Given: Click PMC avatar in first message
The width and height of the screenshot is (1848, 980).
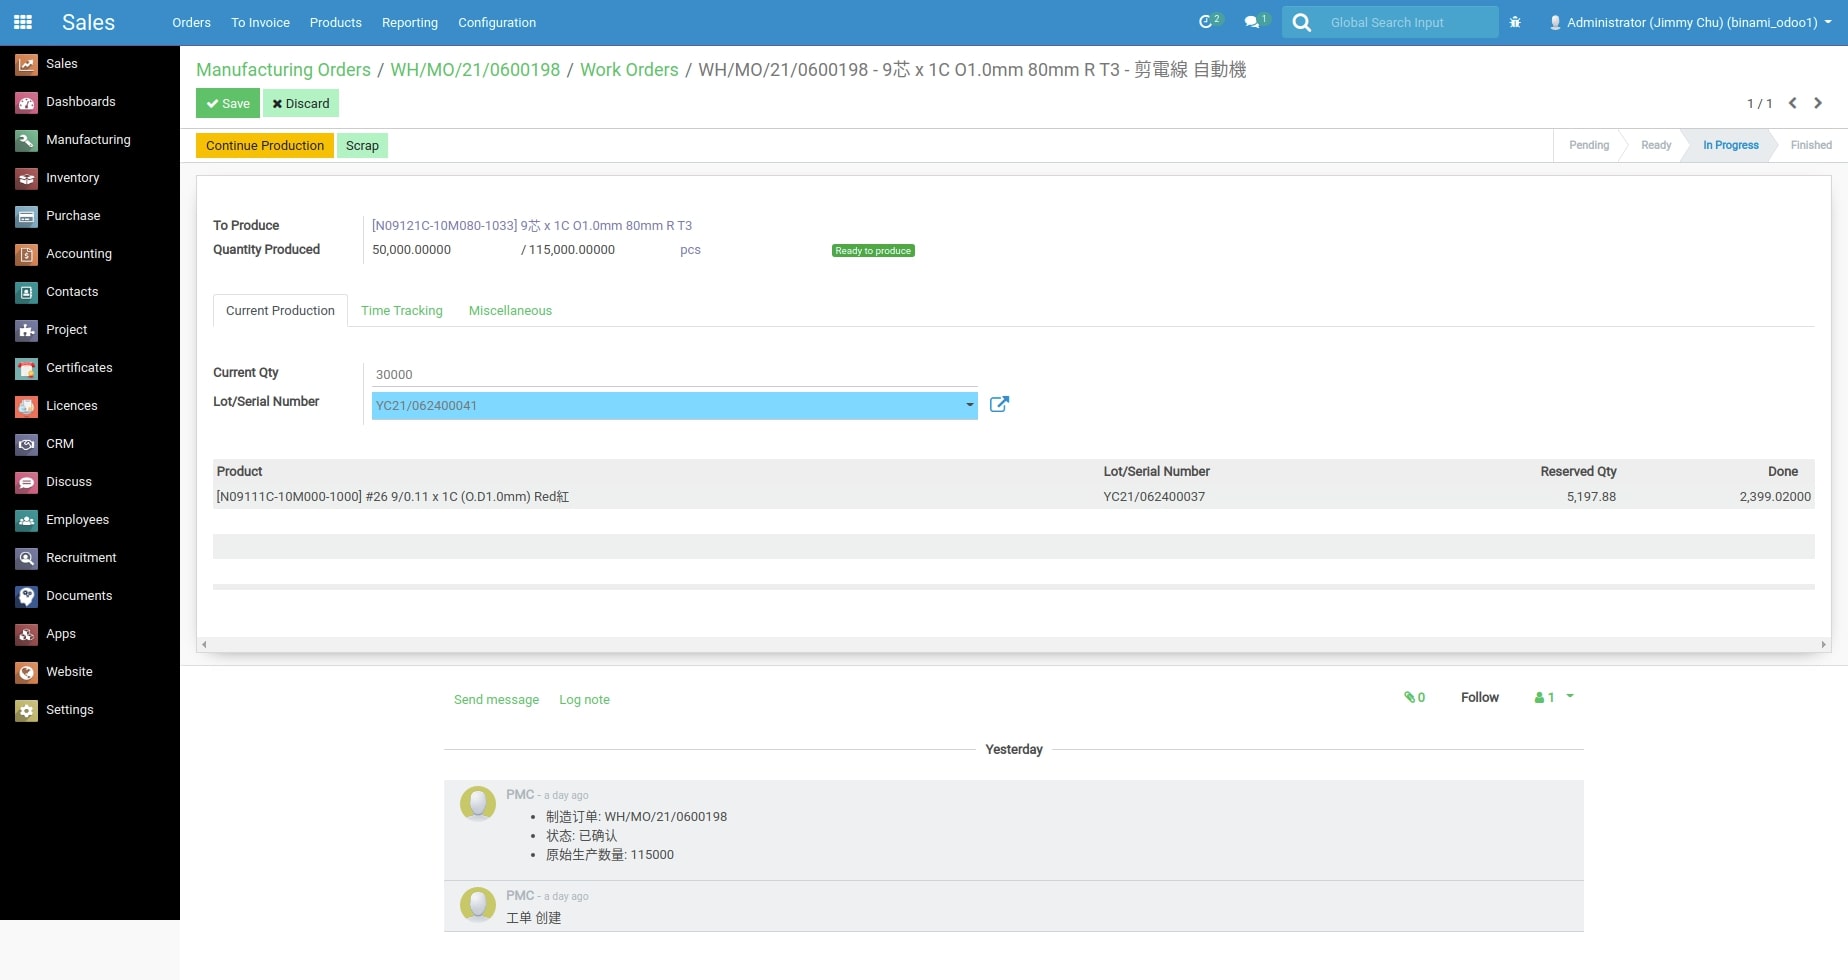Looking at the screenshot, I should (x=478, y=803).
